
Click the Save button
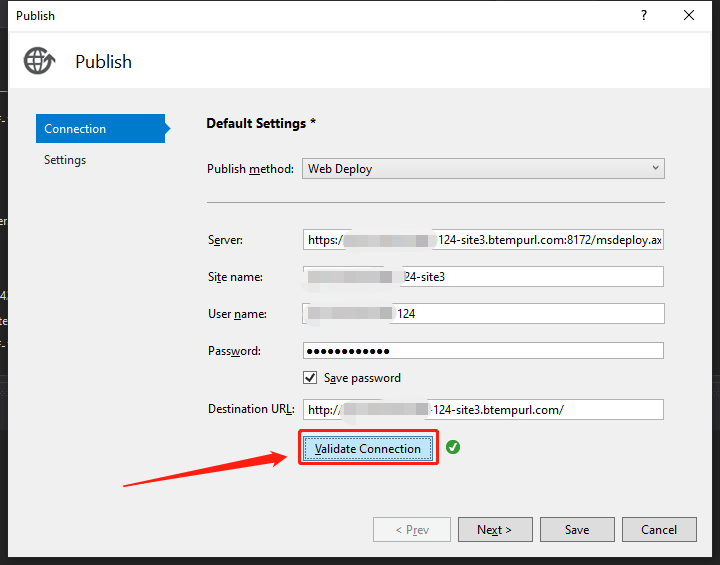[577, 529]
